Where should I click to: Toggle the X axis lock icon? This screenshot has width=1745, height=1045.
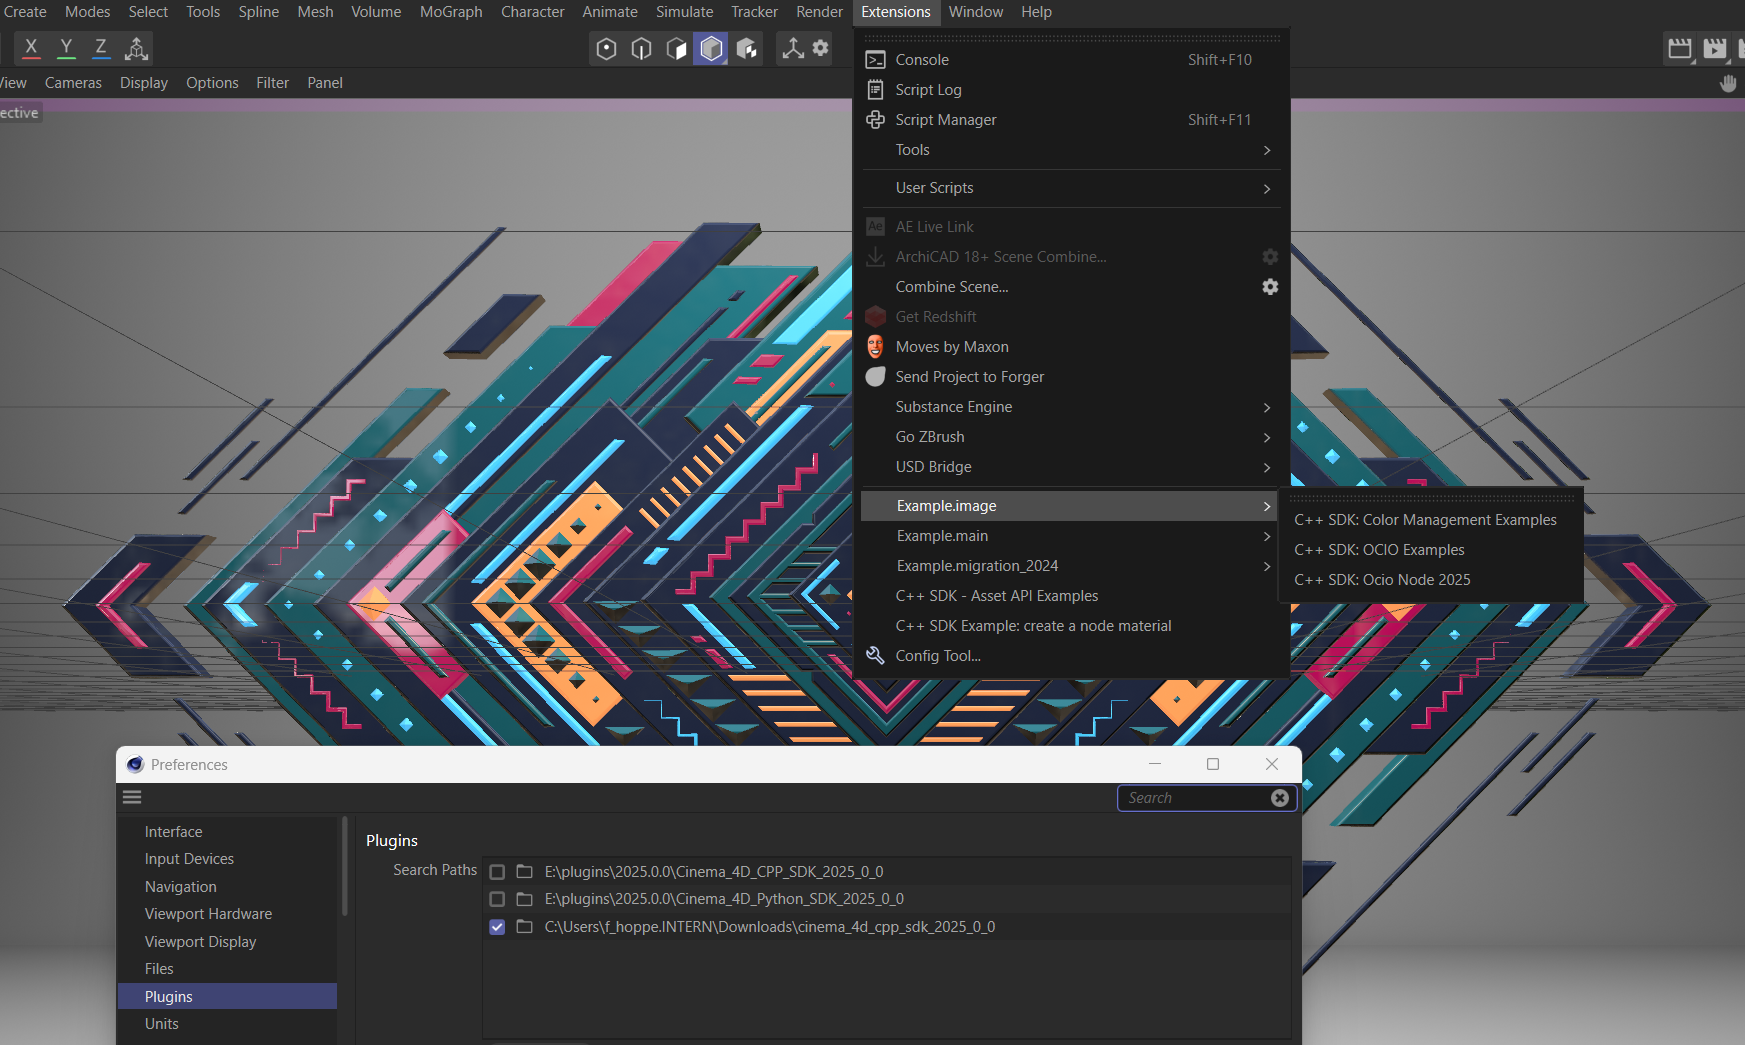tap(31, 47)
